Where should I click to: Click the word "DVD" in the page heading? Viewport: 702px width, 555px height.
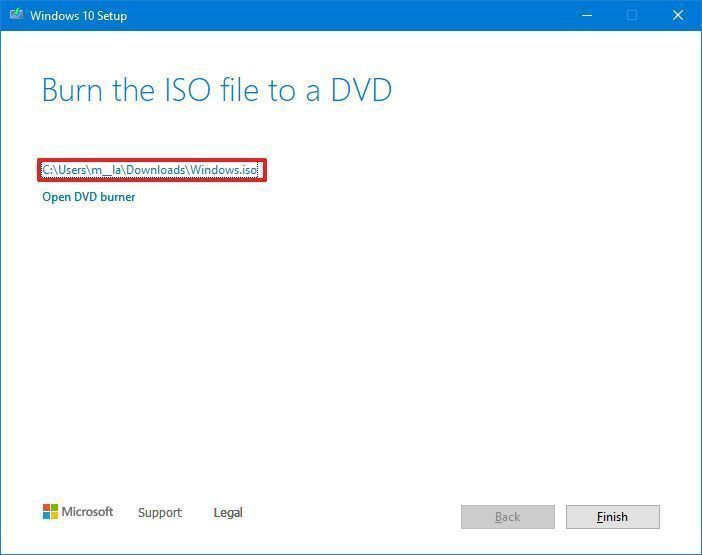361,90
